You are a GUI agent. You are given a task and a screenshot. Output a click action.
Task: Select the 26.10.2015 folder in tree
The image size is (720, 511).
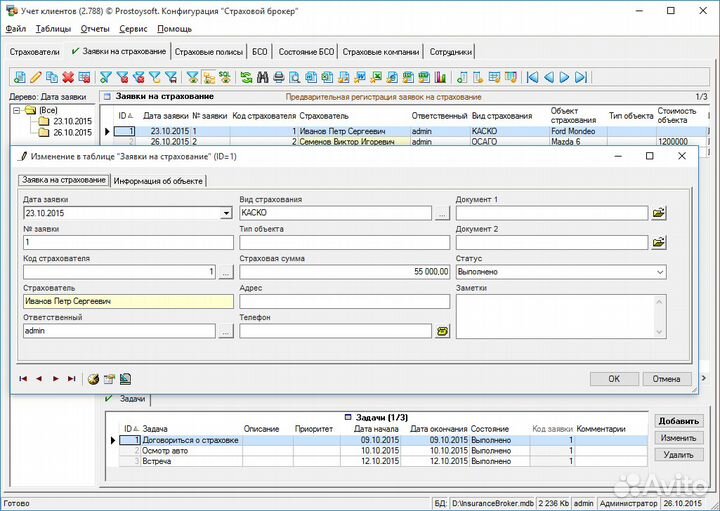(72, 132)
